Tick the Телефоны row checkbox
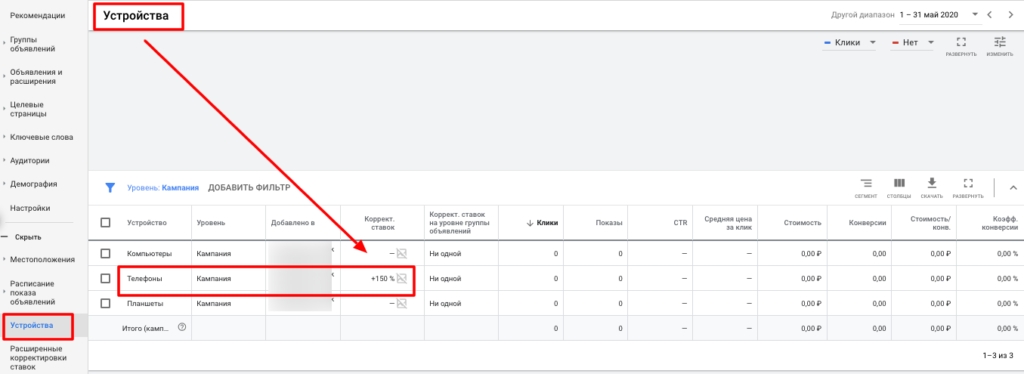 tap(106, 278)
